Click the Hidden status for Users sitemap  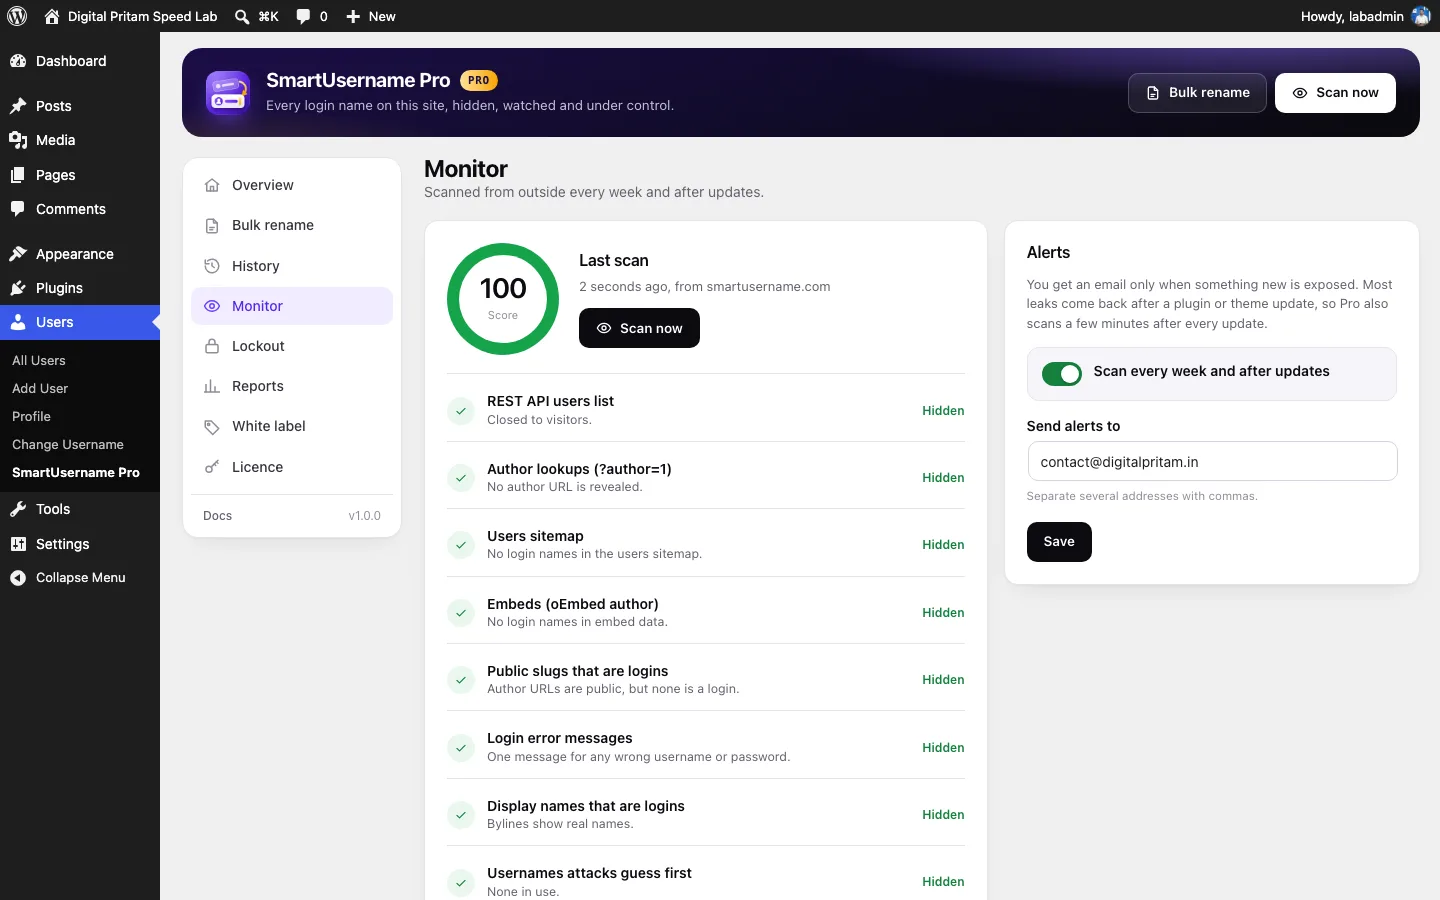(x=943, y=545)
